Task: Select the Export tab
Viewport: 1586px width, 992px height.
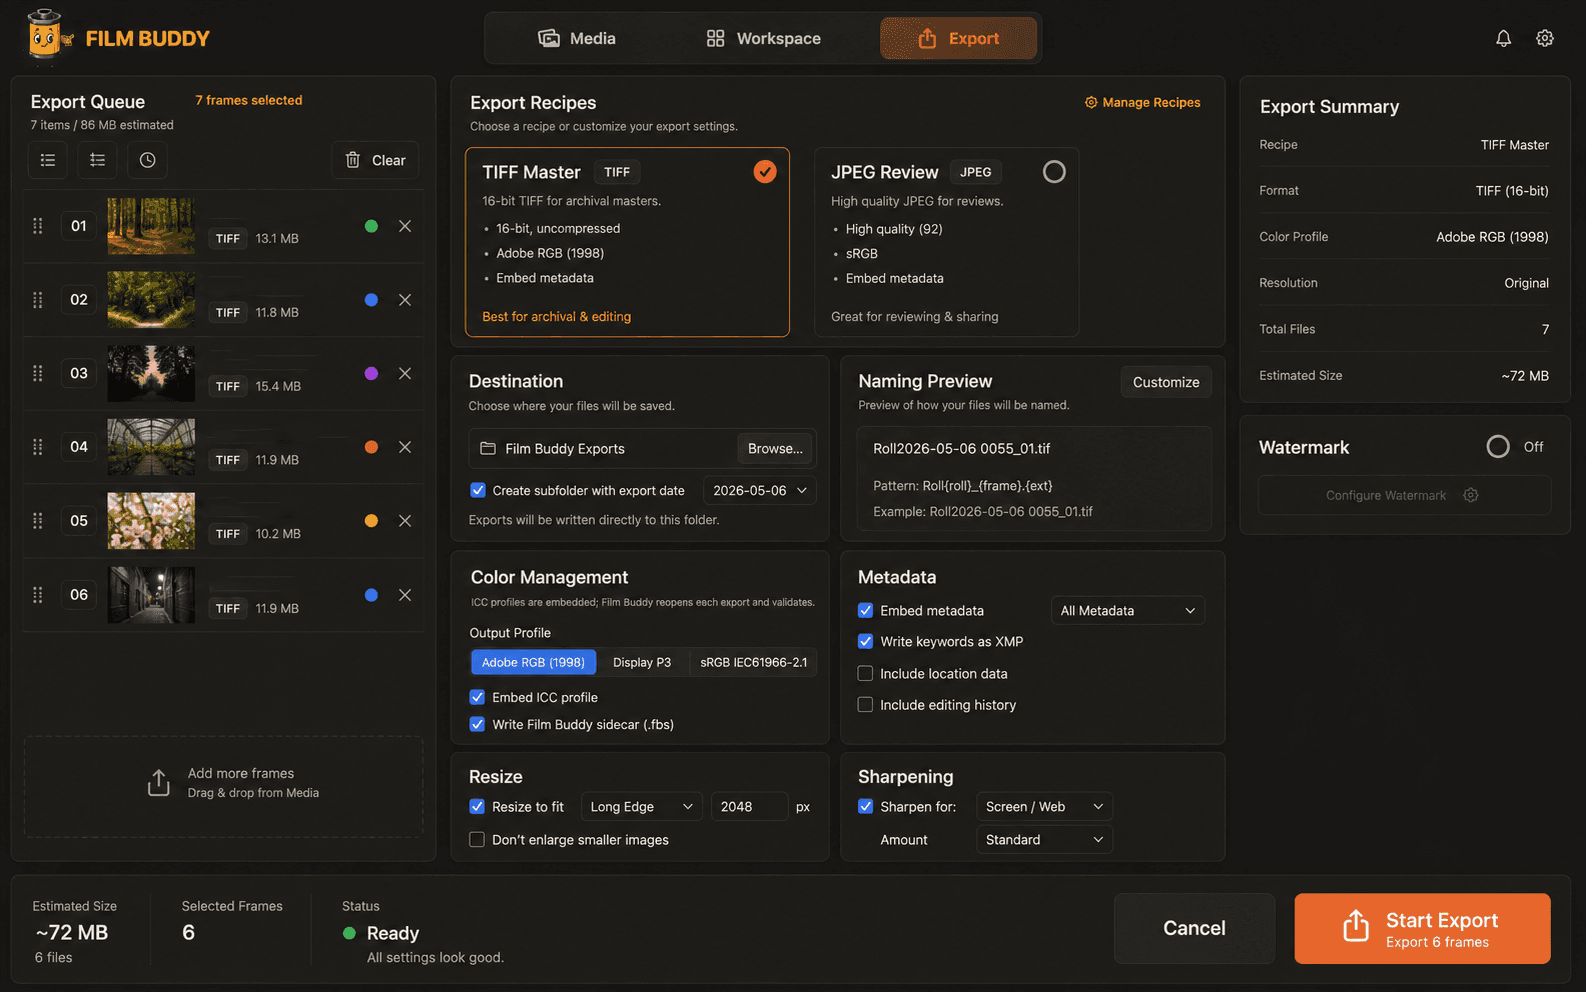Action: (958, 38)
